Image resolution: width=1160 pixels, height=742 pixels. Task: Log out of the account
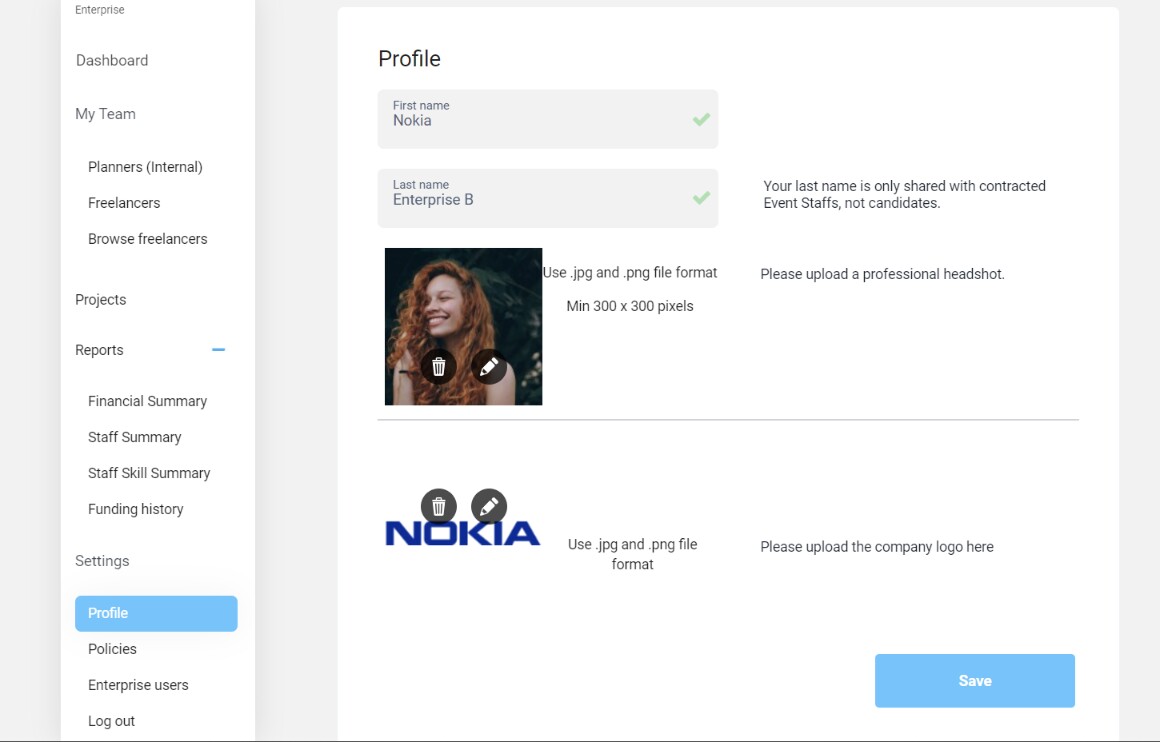pos(111,721)
